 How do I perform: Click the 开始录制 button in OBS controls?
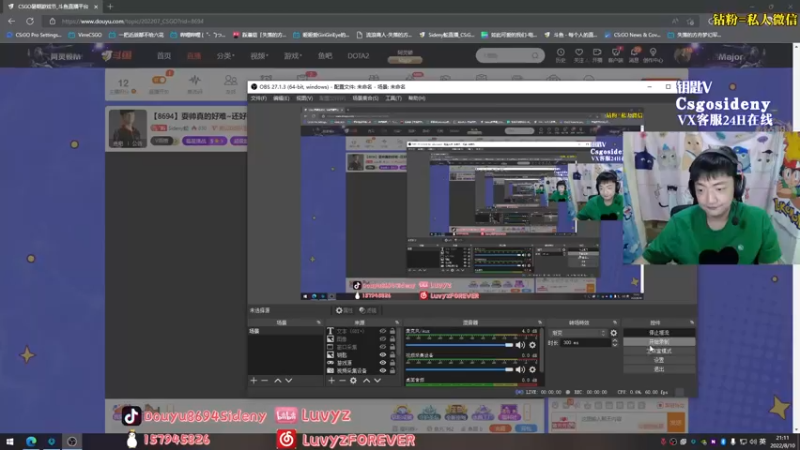pos(659,342)
